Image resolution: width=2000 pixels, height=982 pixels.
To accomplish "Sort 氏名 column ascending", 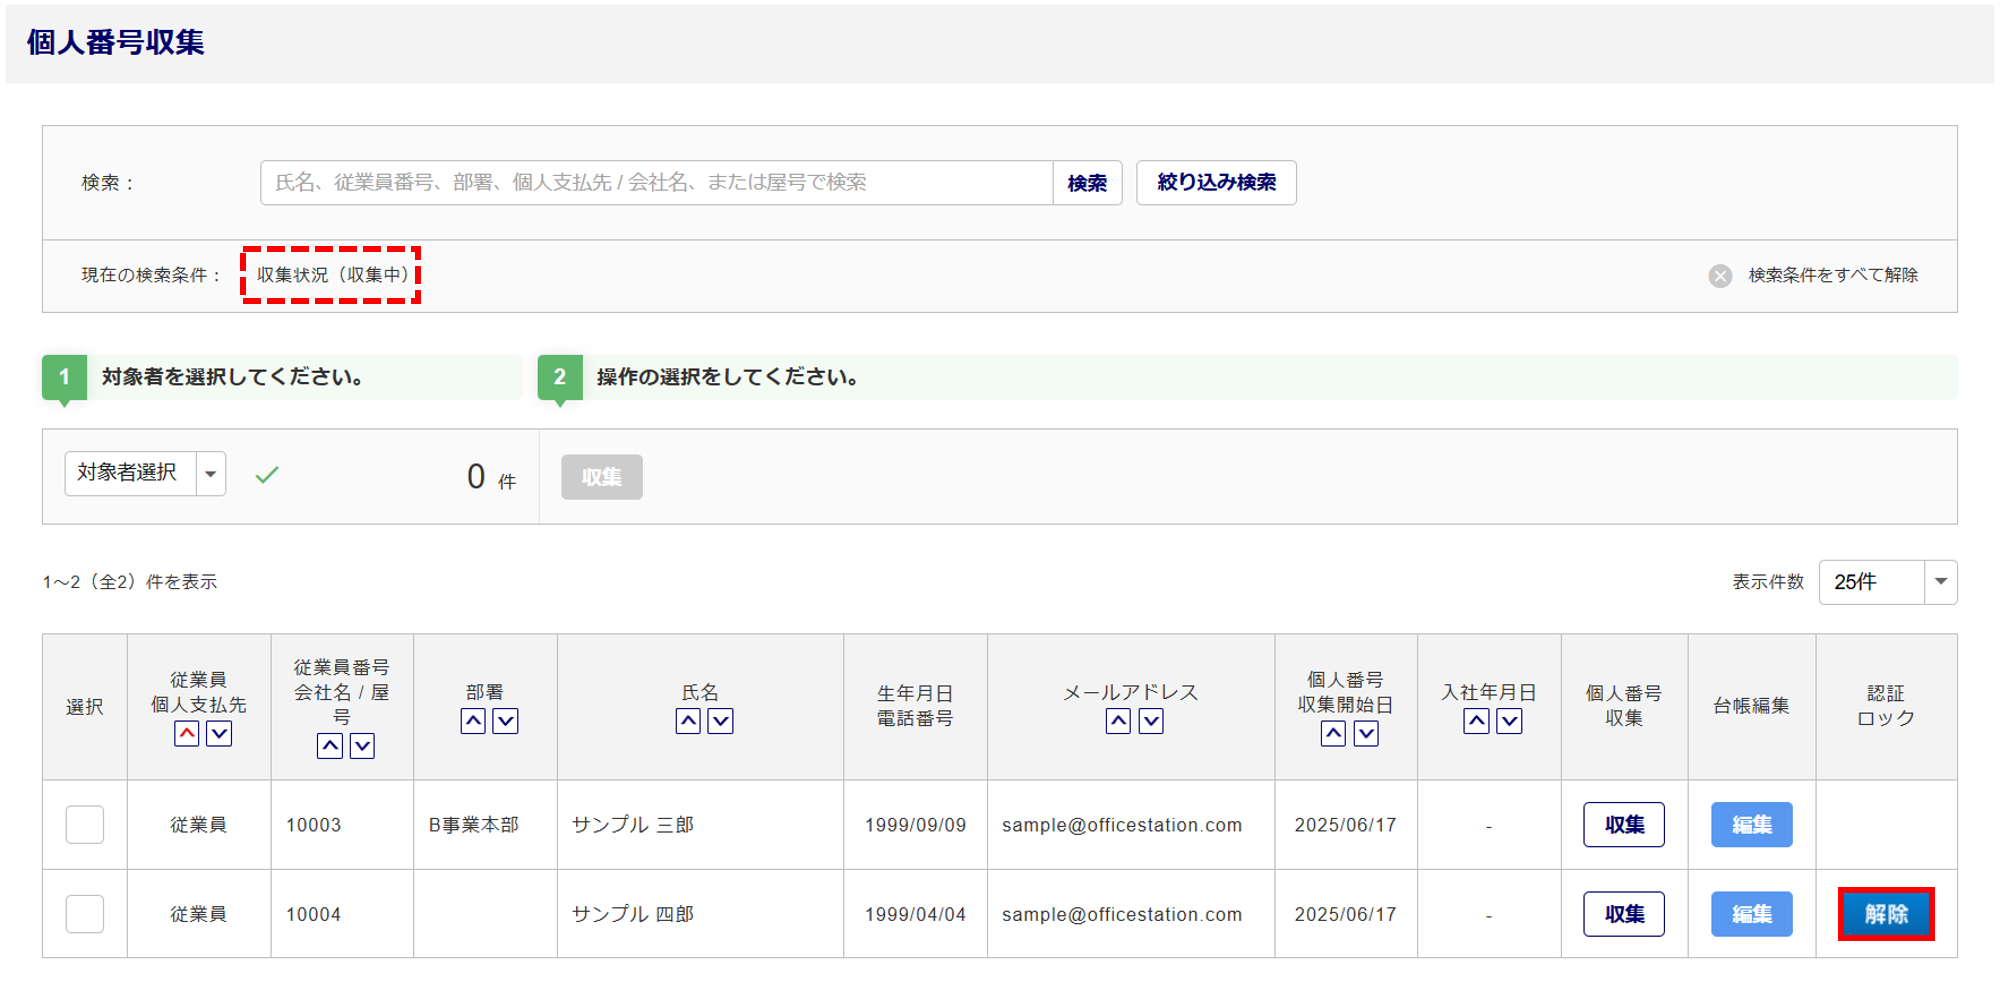I will click(x=688, y=721).
